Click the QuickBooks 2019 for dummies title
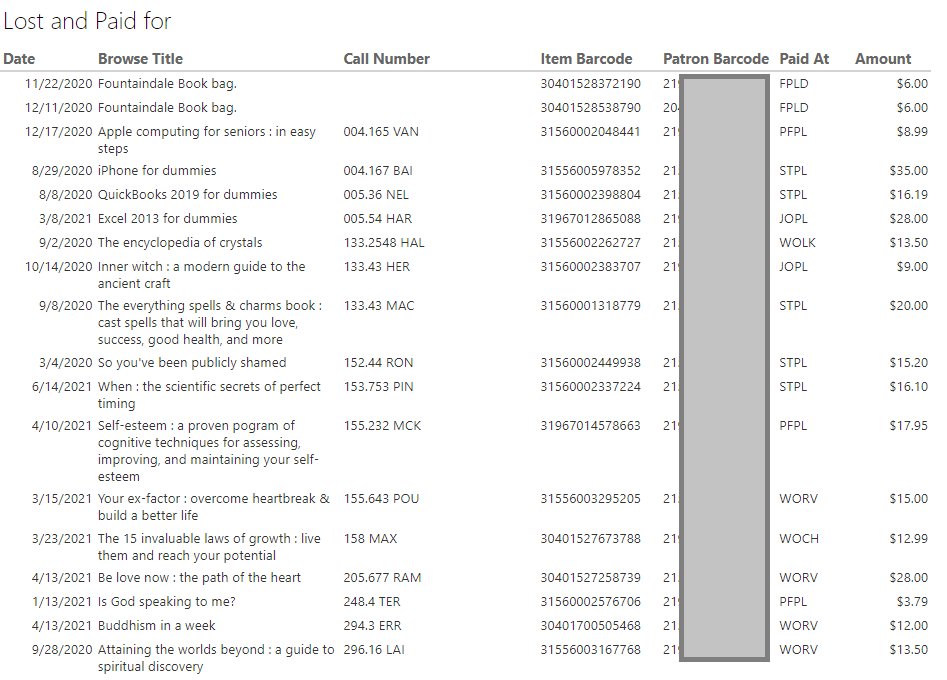Viewport: 947px width, 680px height. coord(187,195)
